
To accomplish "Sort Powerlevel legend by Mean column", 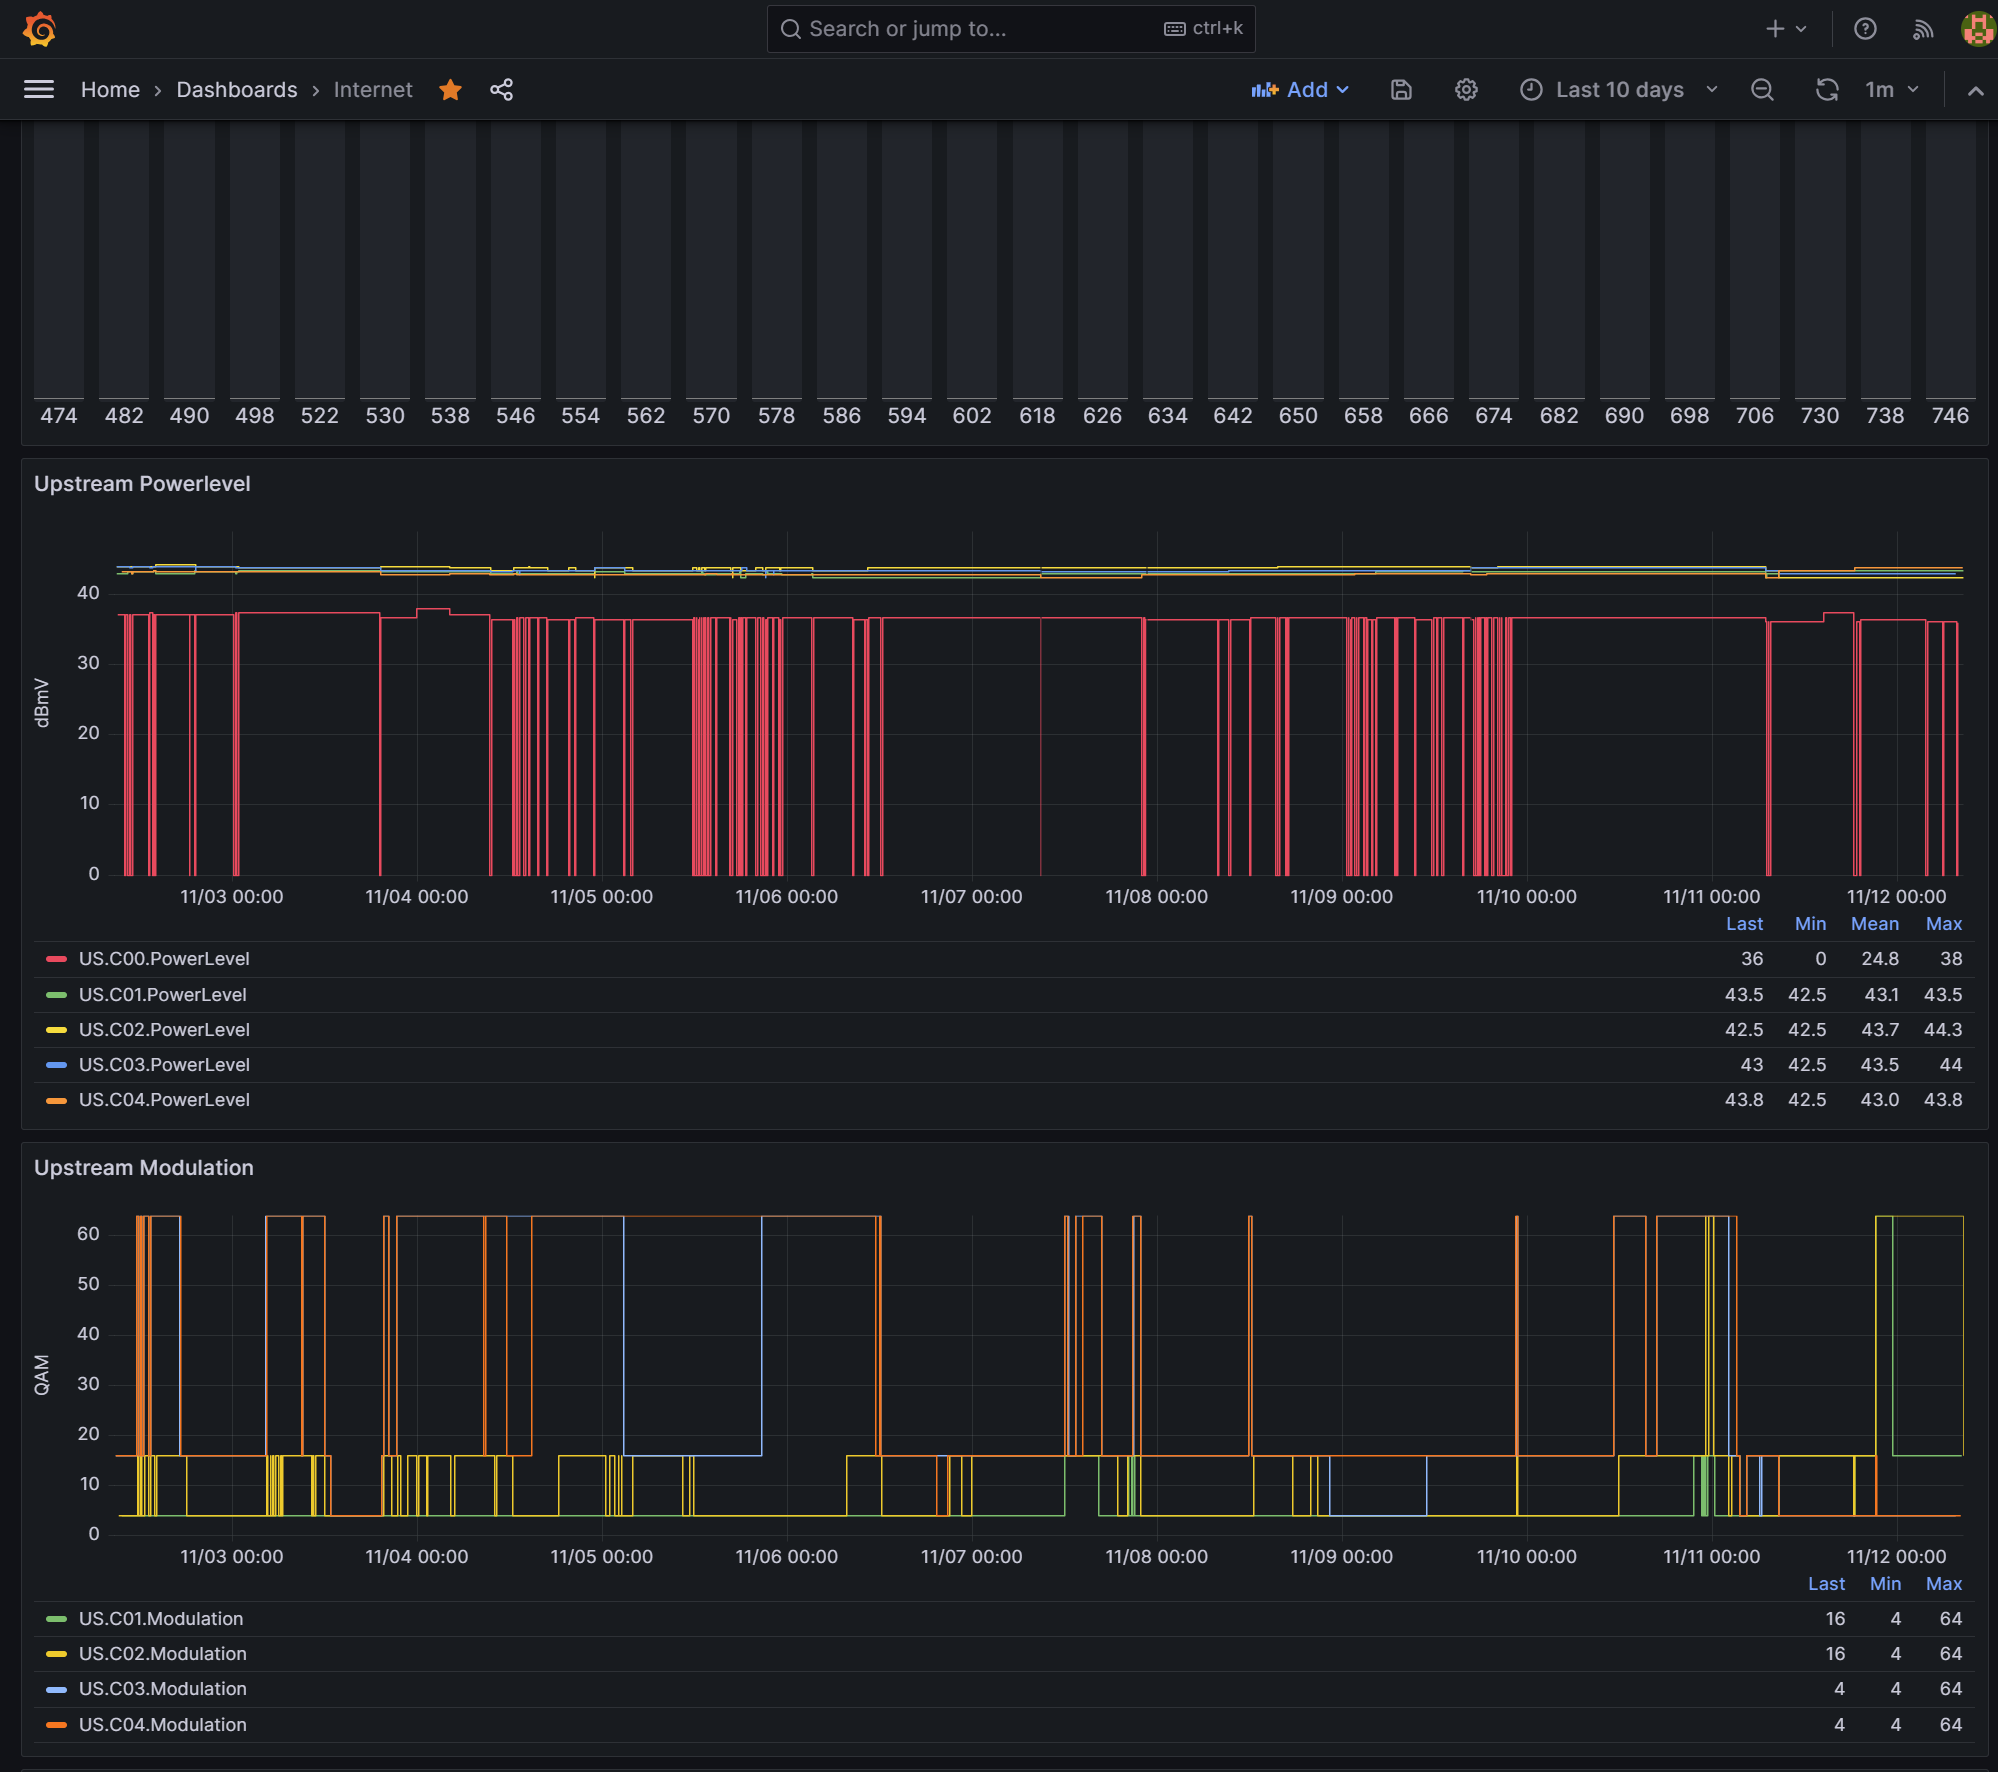I will (1874, 924).
